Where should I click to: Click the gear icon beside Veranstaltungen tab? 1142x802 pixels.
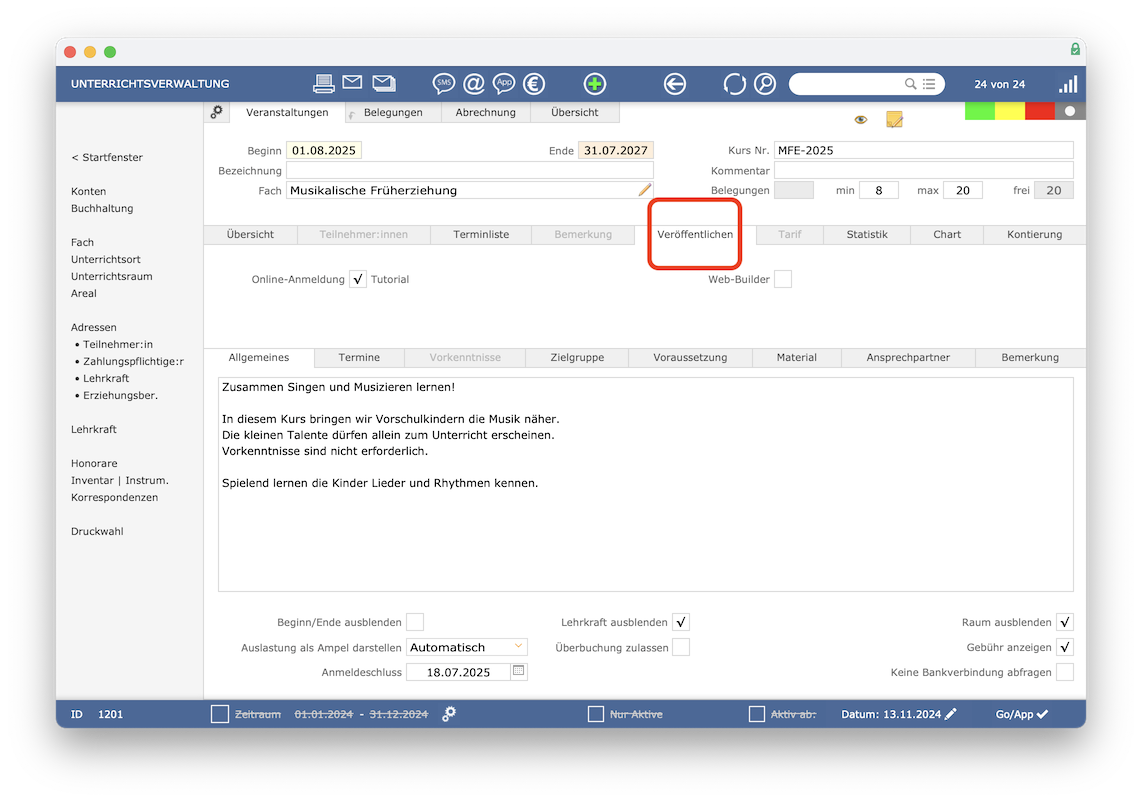tap(216, 112)
